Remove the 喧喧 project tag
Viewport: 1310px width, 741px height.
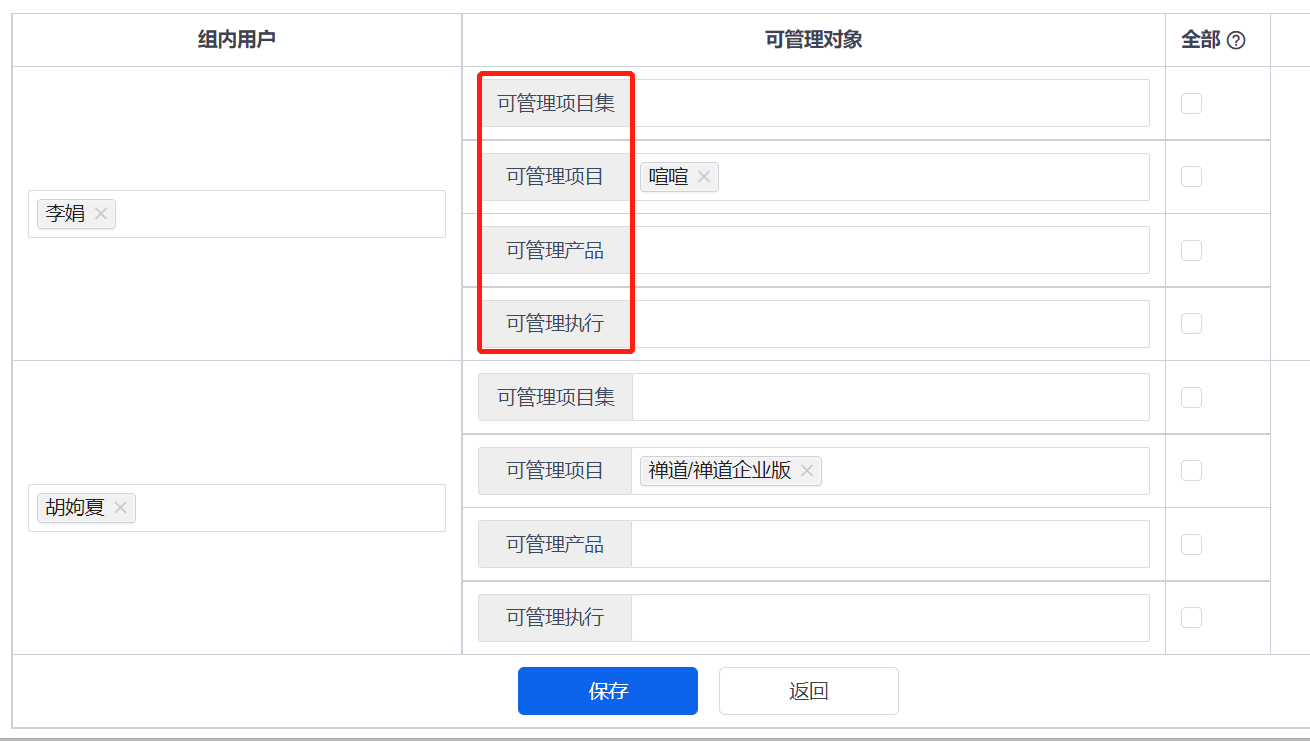[704, 177]
